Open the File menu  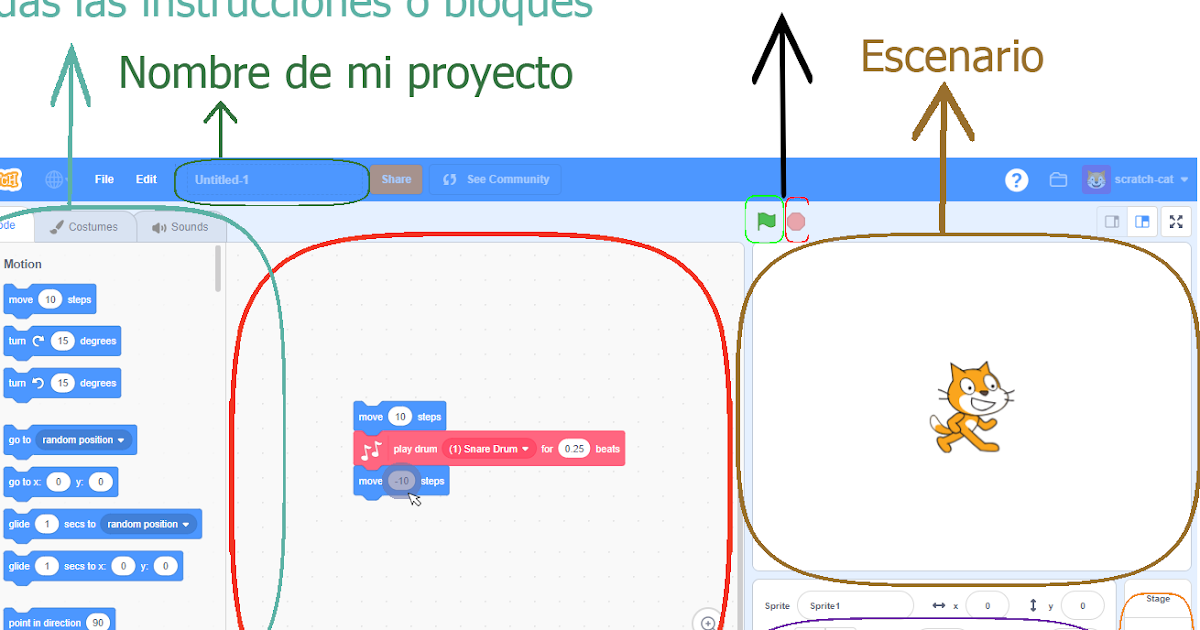click(103, 179)
